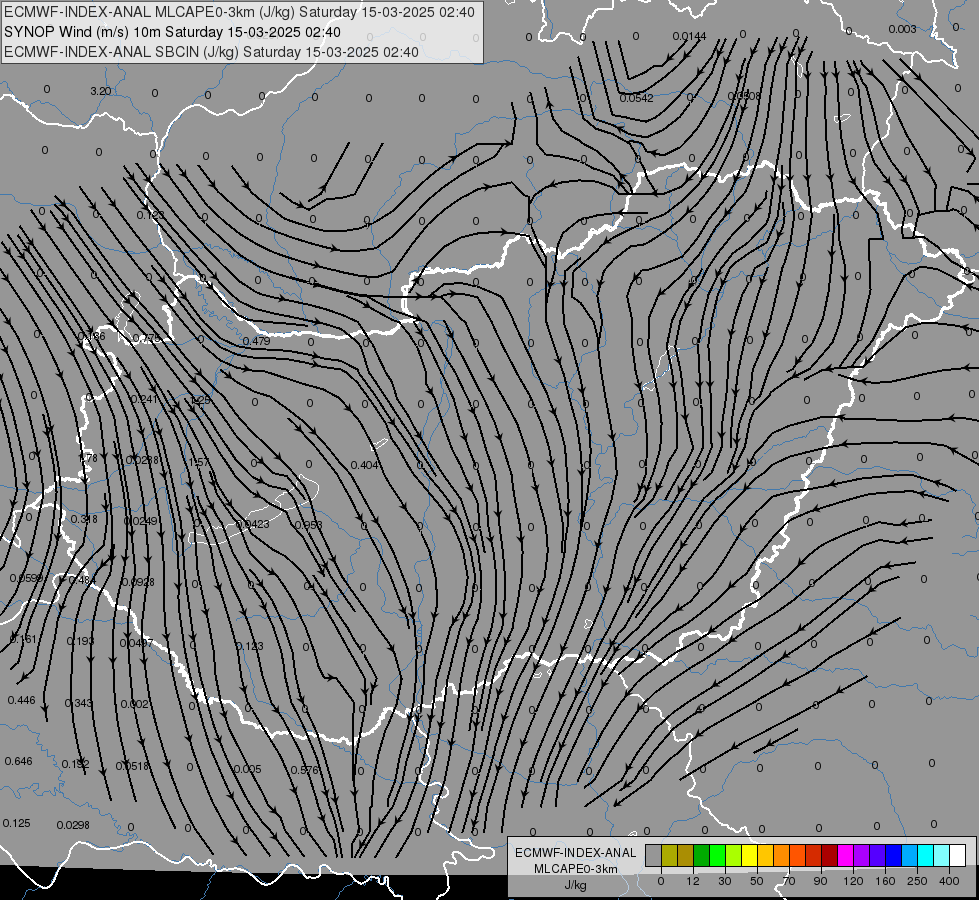
Task: Click the map value 0.0928
Action: 138,582
